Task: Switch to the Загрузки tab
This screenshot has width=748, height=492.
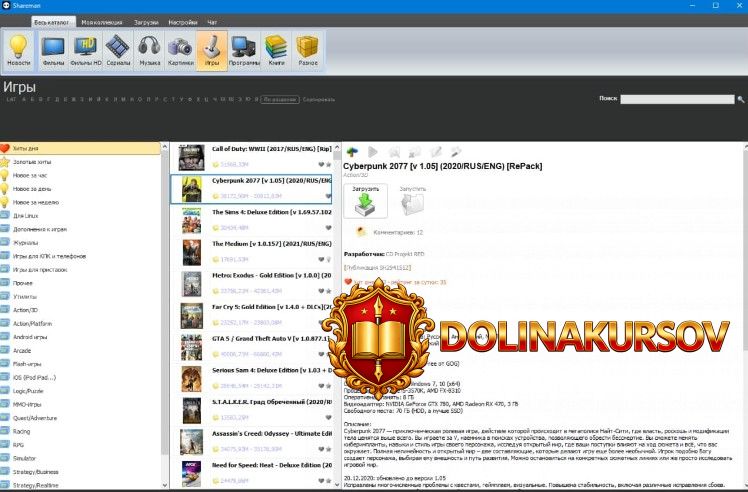Action: pos(146,22)
